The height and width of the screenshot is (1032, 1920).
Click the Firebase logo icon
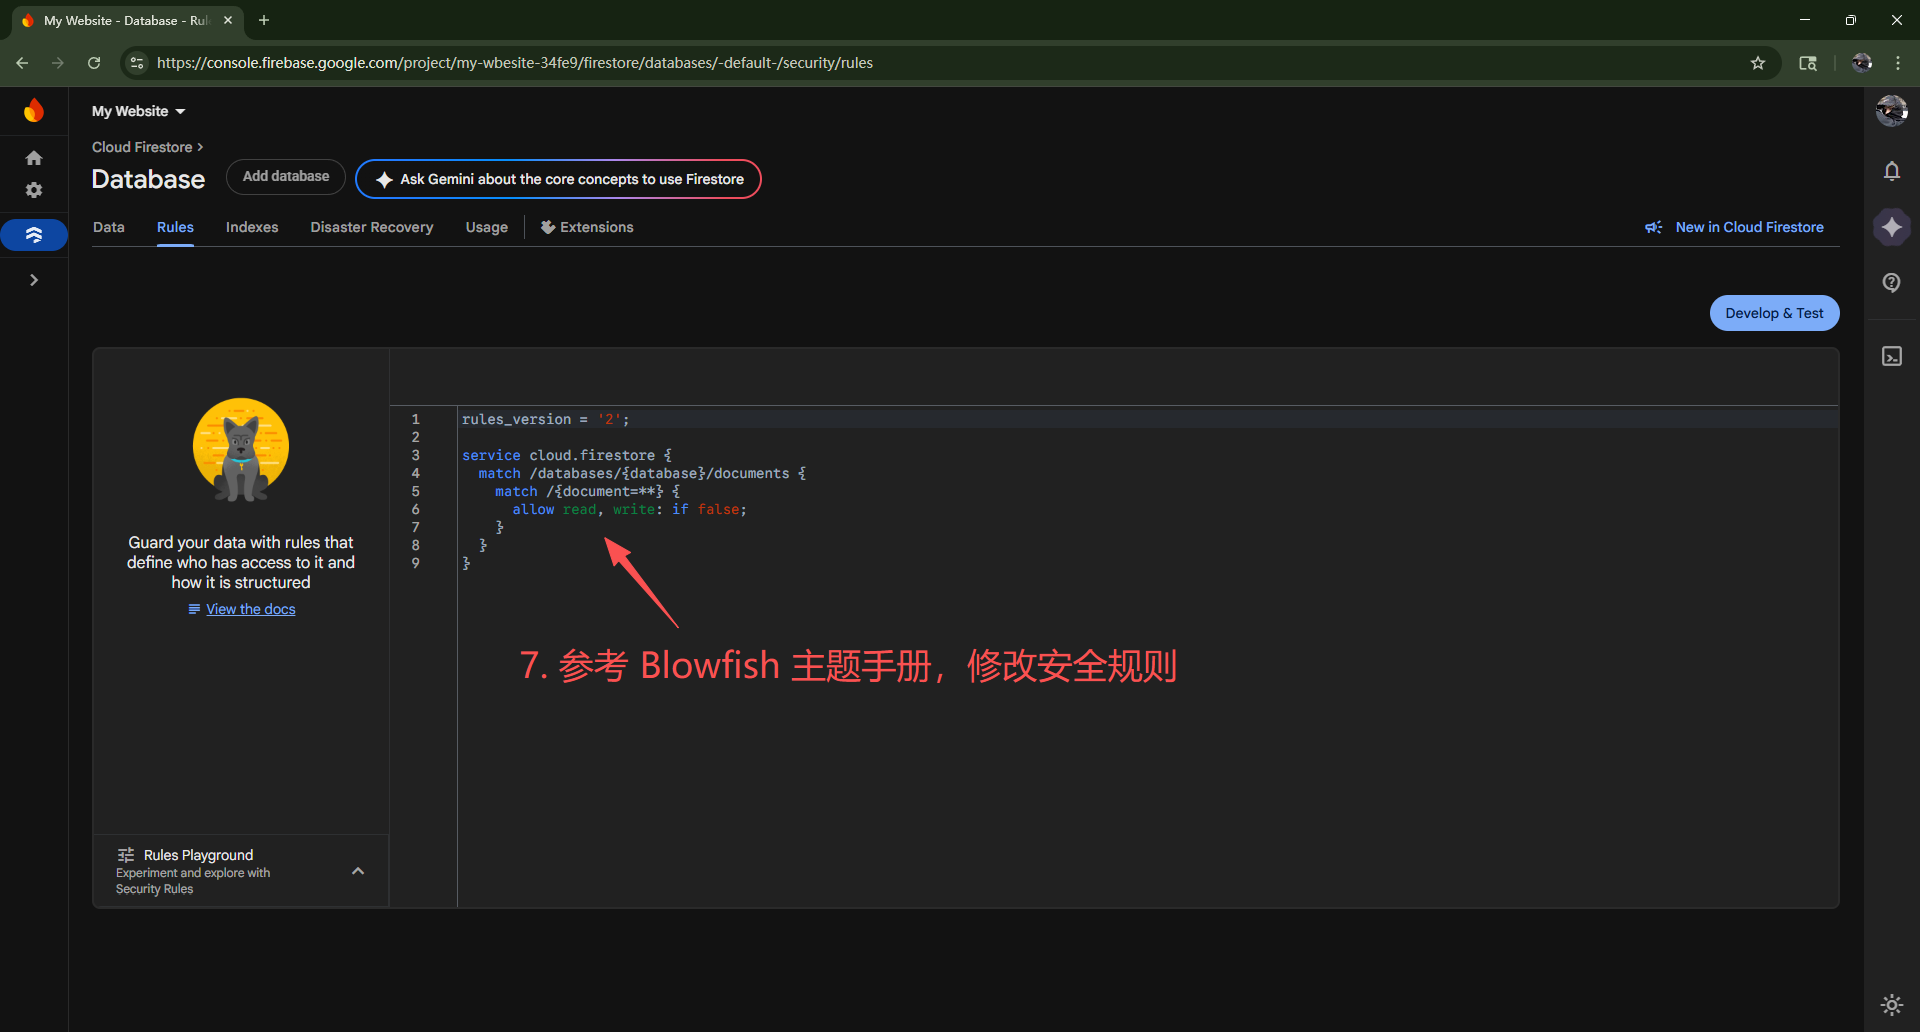point(34,110)
